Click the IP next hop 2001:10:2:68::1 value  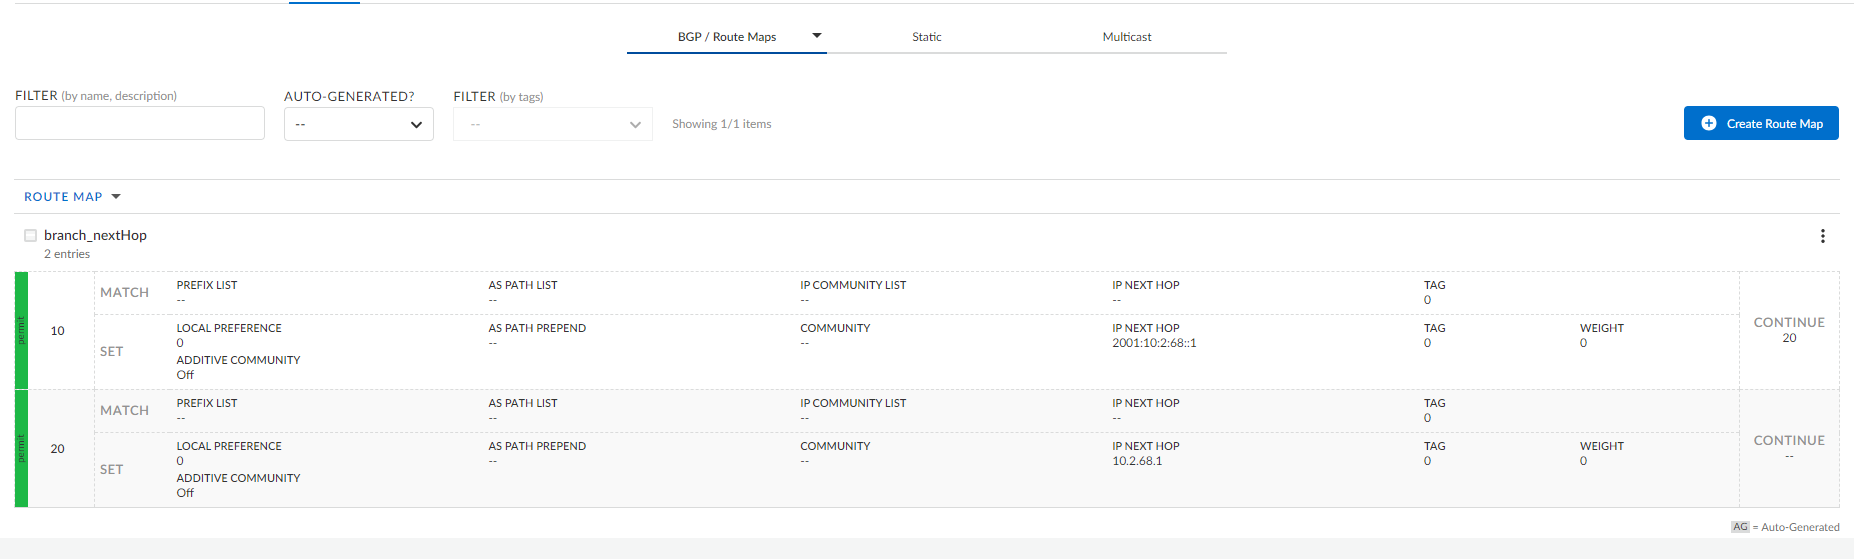[x=1154, y=343]
